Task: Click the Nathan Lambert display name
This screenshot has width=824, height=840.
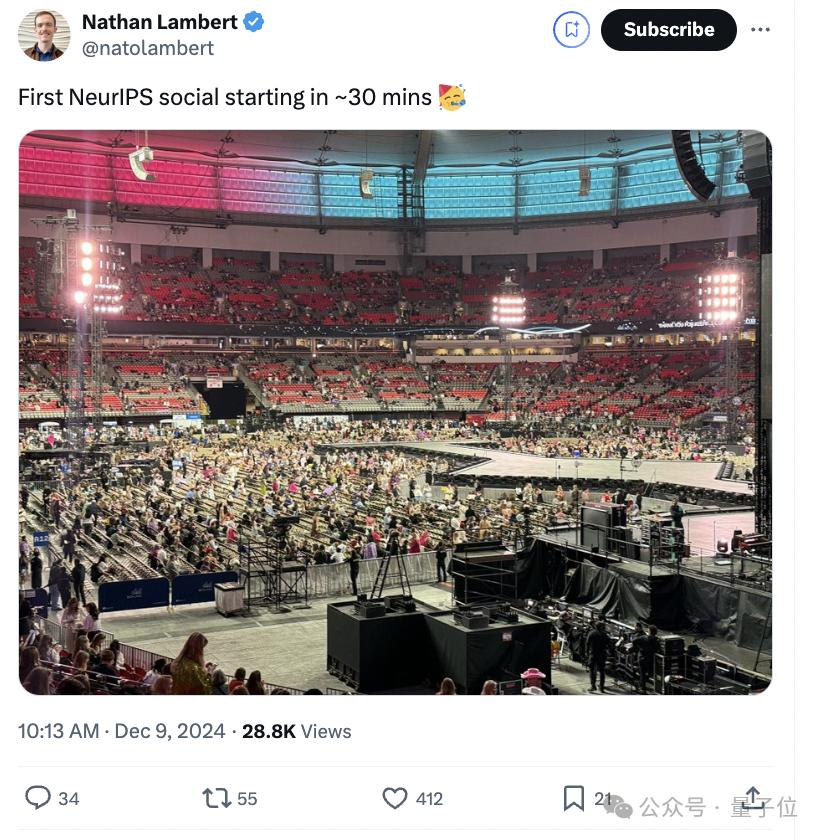Action: [x=159, y=22]
